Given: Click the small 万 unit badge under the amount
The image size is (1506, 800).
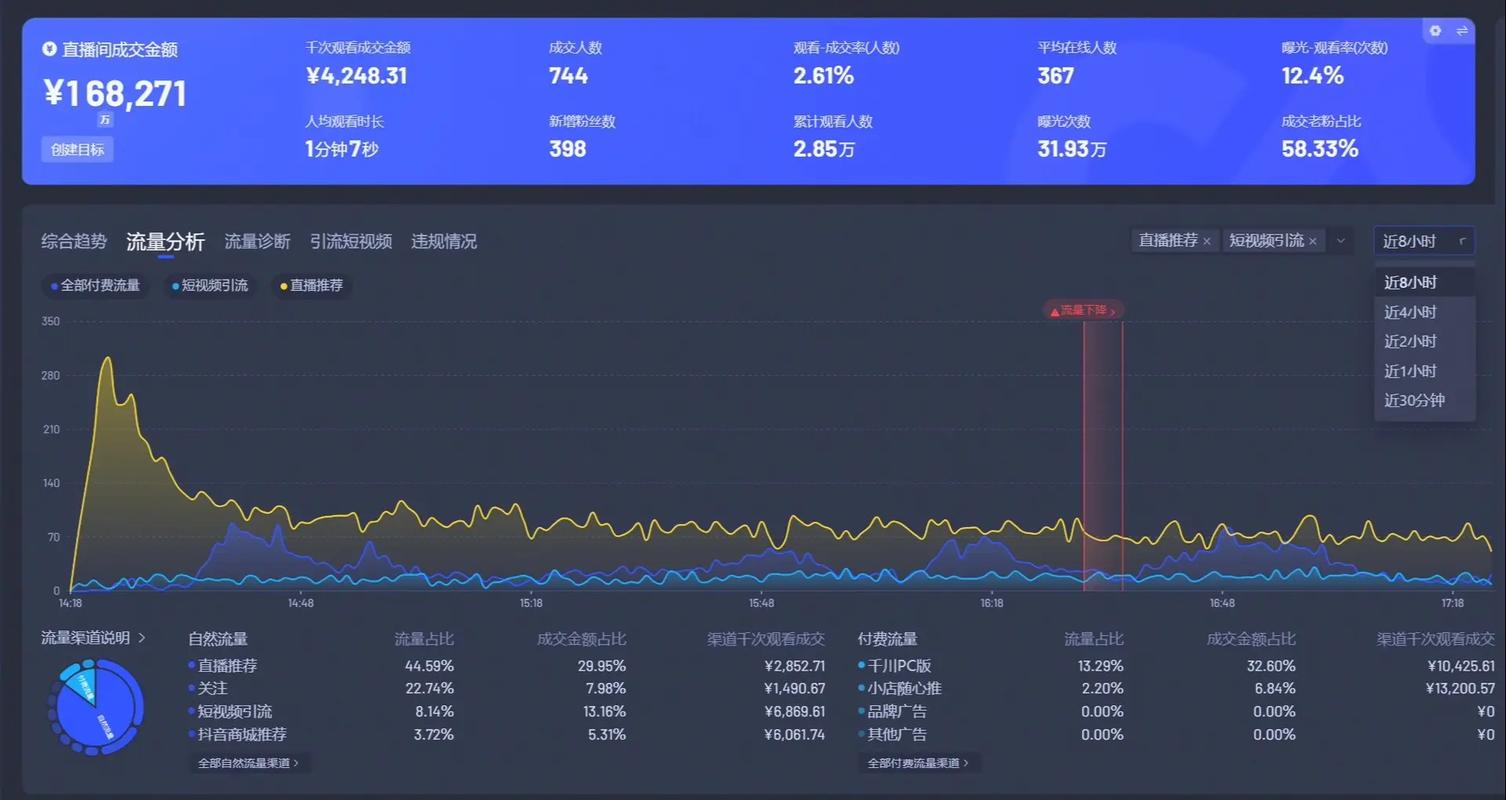Looking at the screenshot, I should pos(105,119).
